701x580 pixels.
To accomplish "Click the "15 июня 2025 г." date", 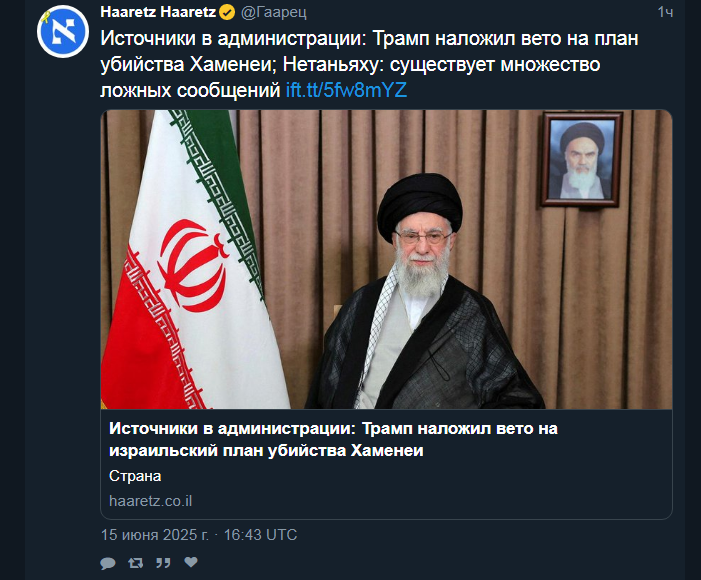I will click(155, 535).
